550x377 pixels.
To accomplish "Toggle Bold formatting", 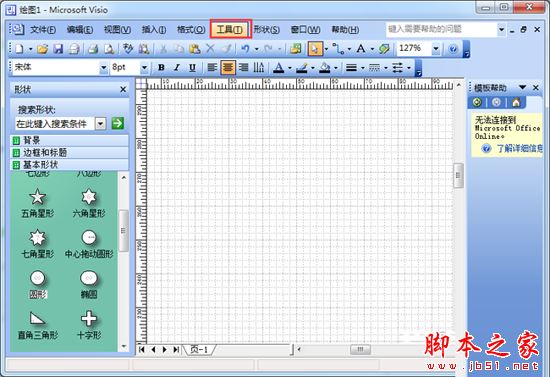I will (x=161, y=67).
